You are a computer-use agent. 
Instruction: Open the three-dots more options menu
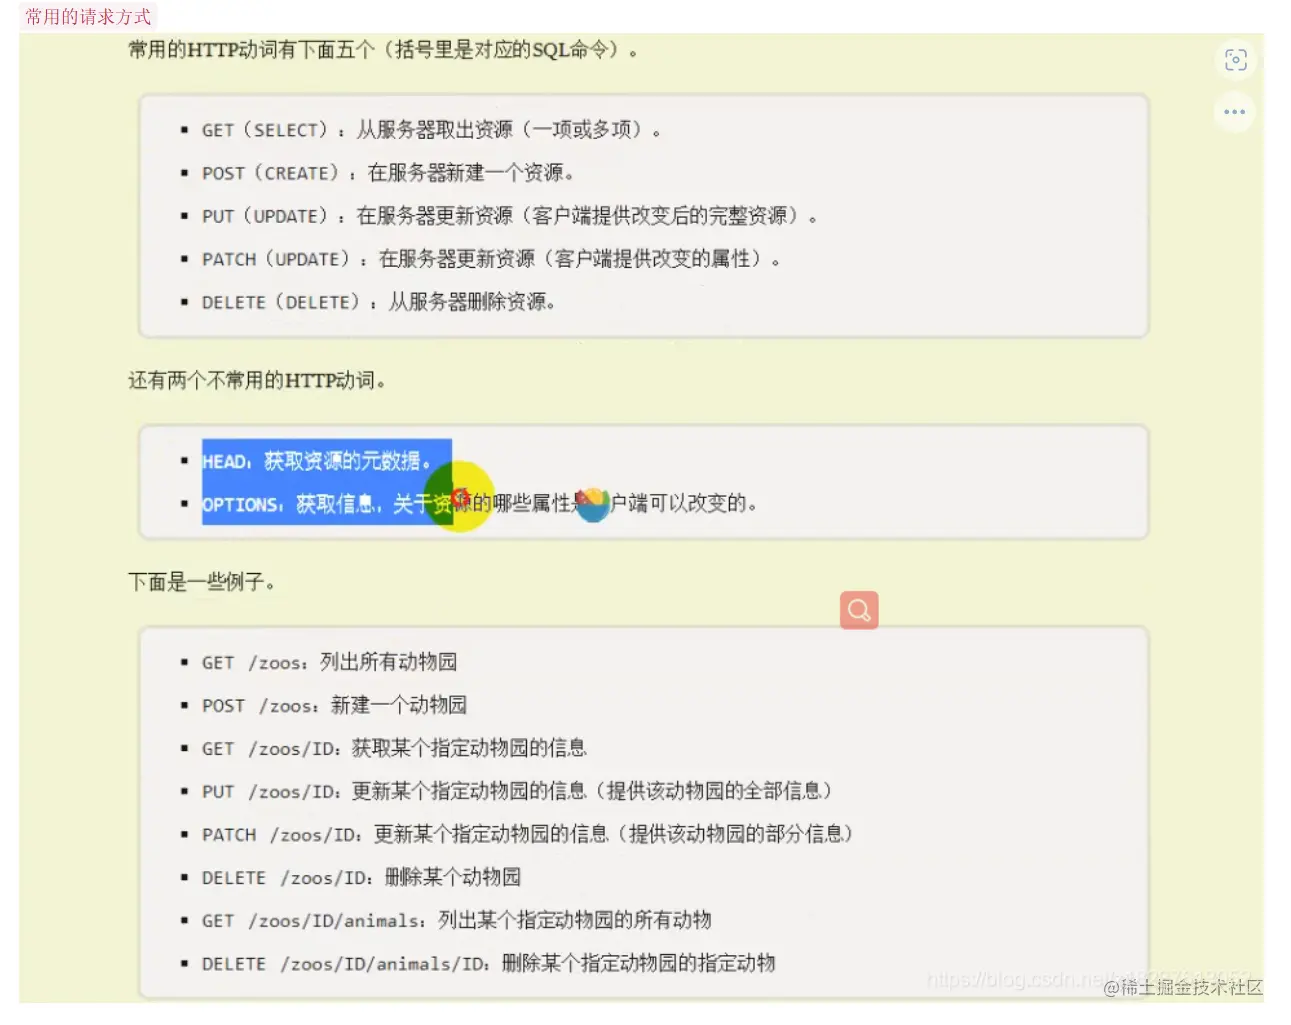[1235, 112]
